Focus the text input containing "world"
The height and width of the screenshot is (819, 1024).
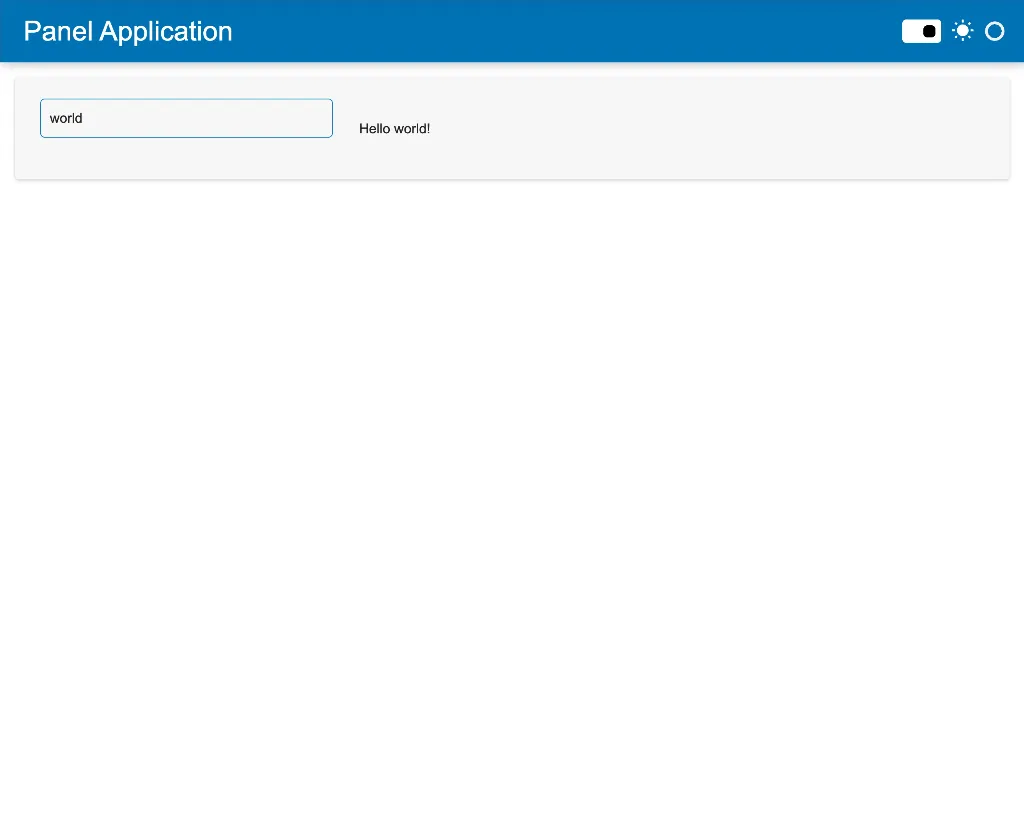click(186, 118)
